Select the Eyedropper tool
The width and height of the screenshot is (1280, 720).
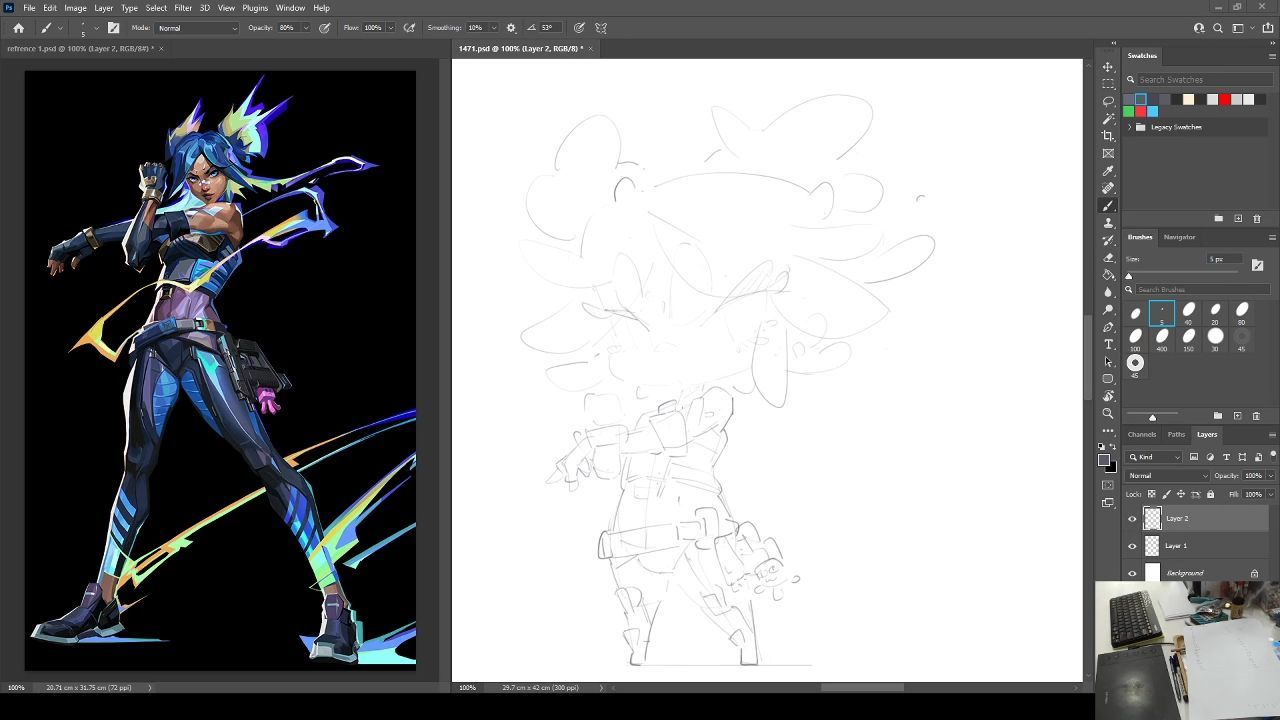[x=1108, y=171]
